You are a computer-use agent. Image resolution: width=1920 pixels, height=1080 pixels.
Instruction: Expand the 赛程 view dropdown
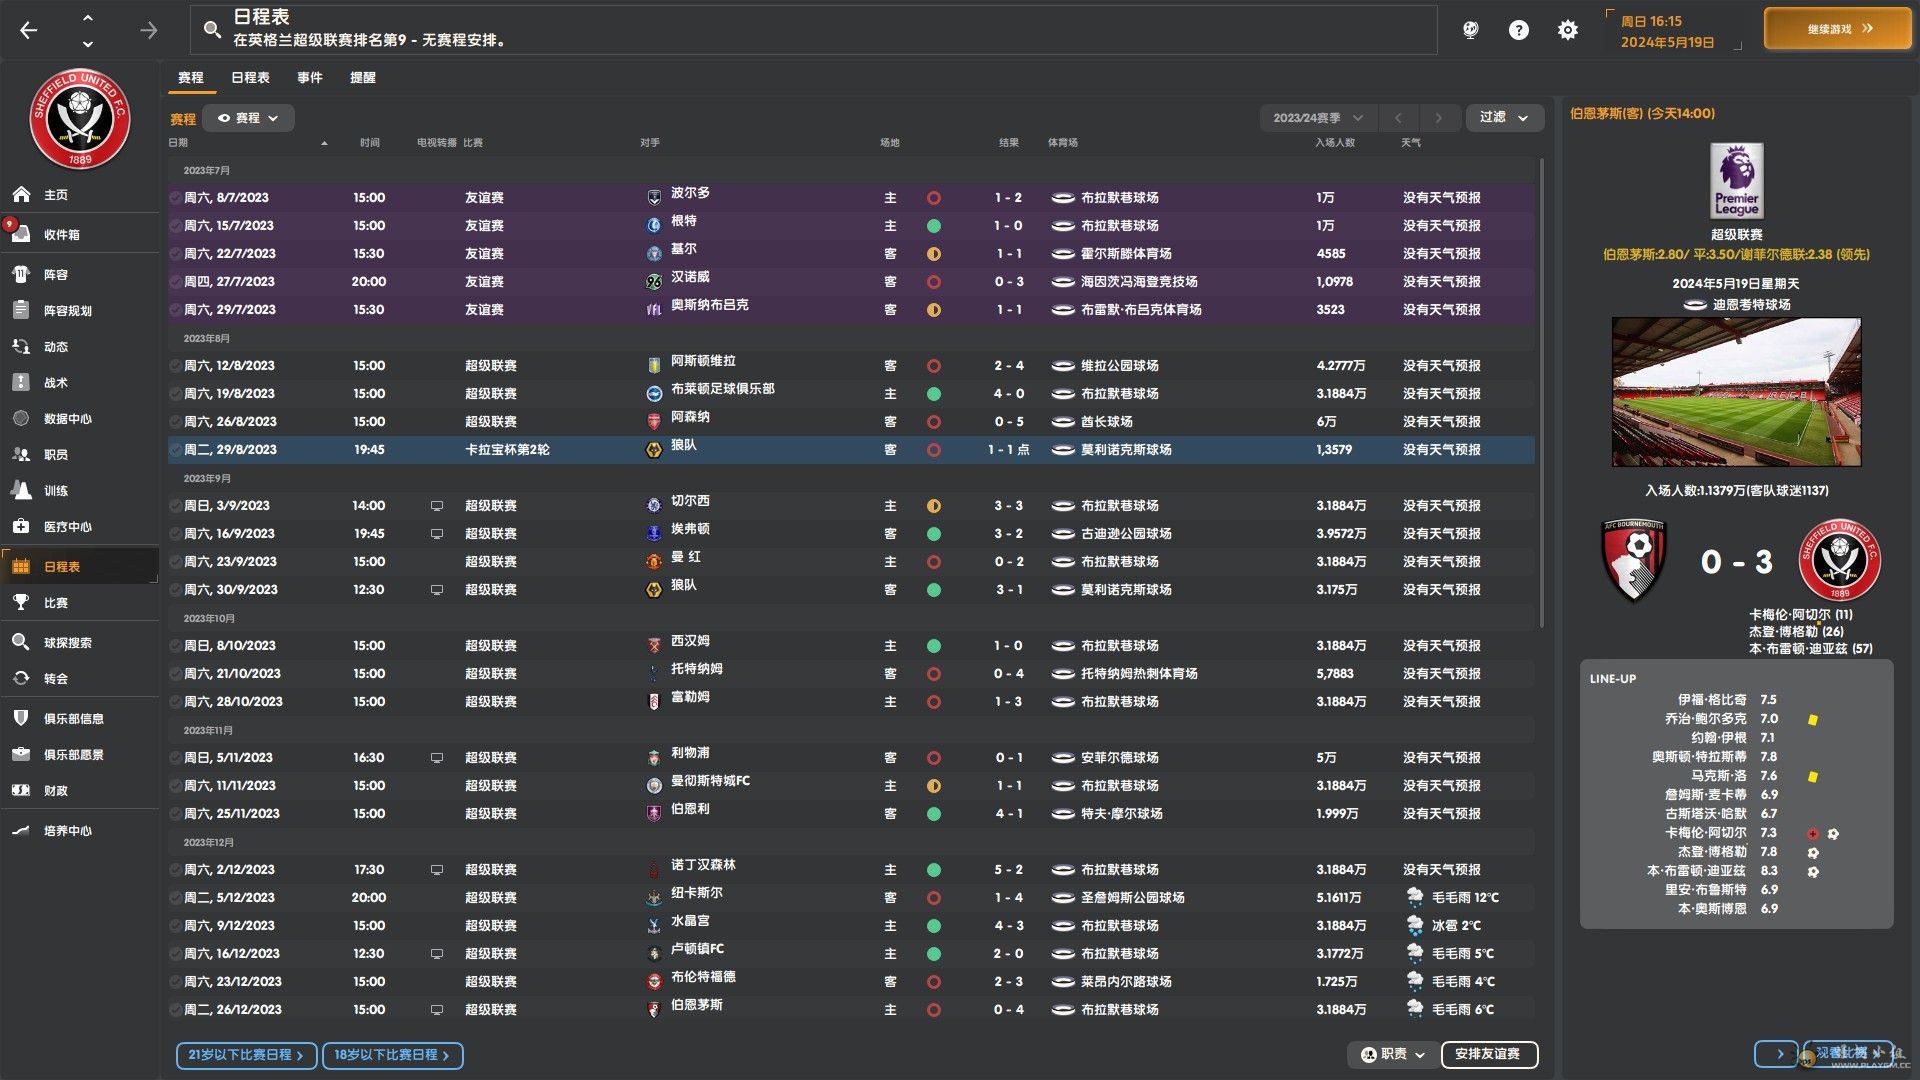click(248, 118)
